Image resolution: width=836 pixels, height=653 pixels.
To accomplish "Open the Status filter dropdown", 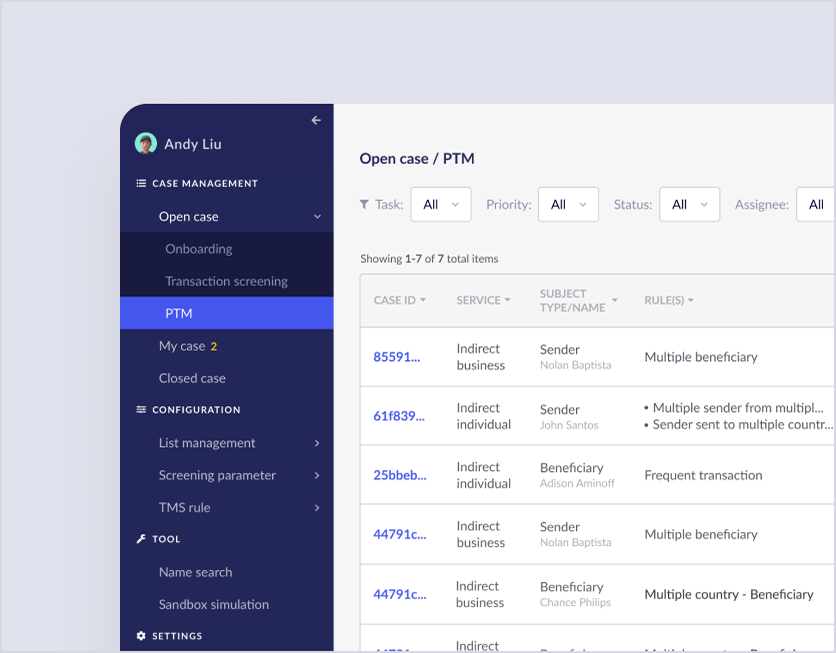I will coord(689,204).
